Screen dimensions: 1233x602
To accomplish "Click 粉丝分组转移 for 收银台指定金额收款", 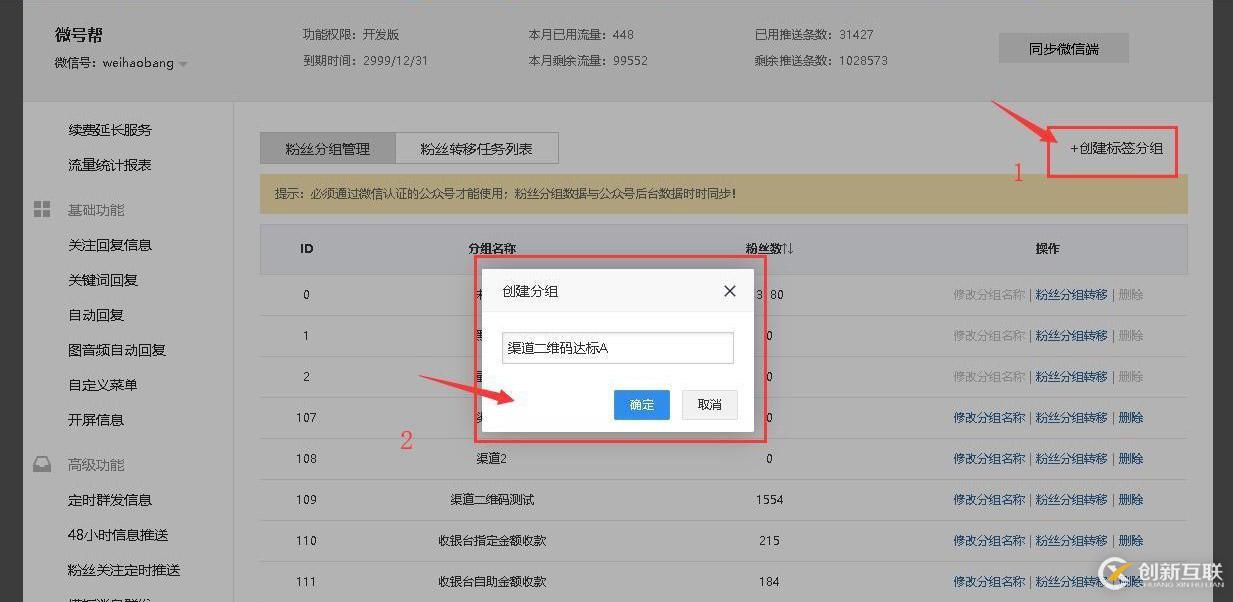I will pos(1071,540).
